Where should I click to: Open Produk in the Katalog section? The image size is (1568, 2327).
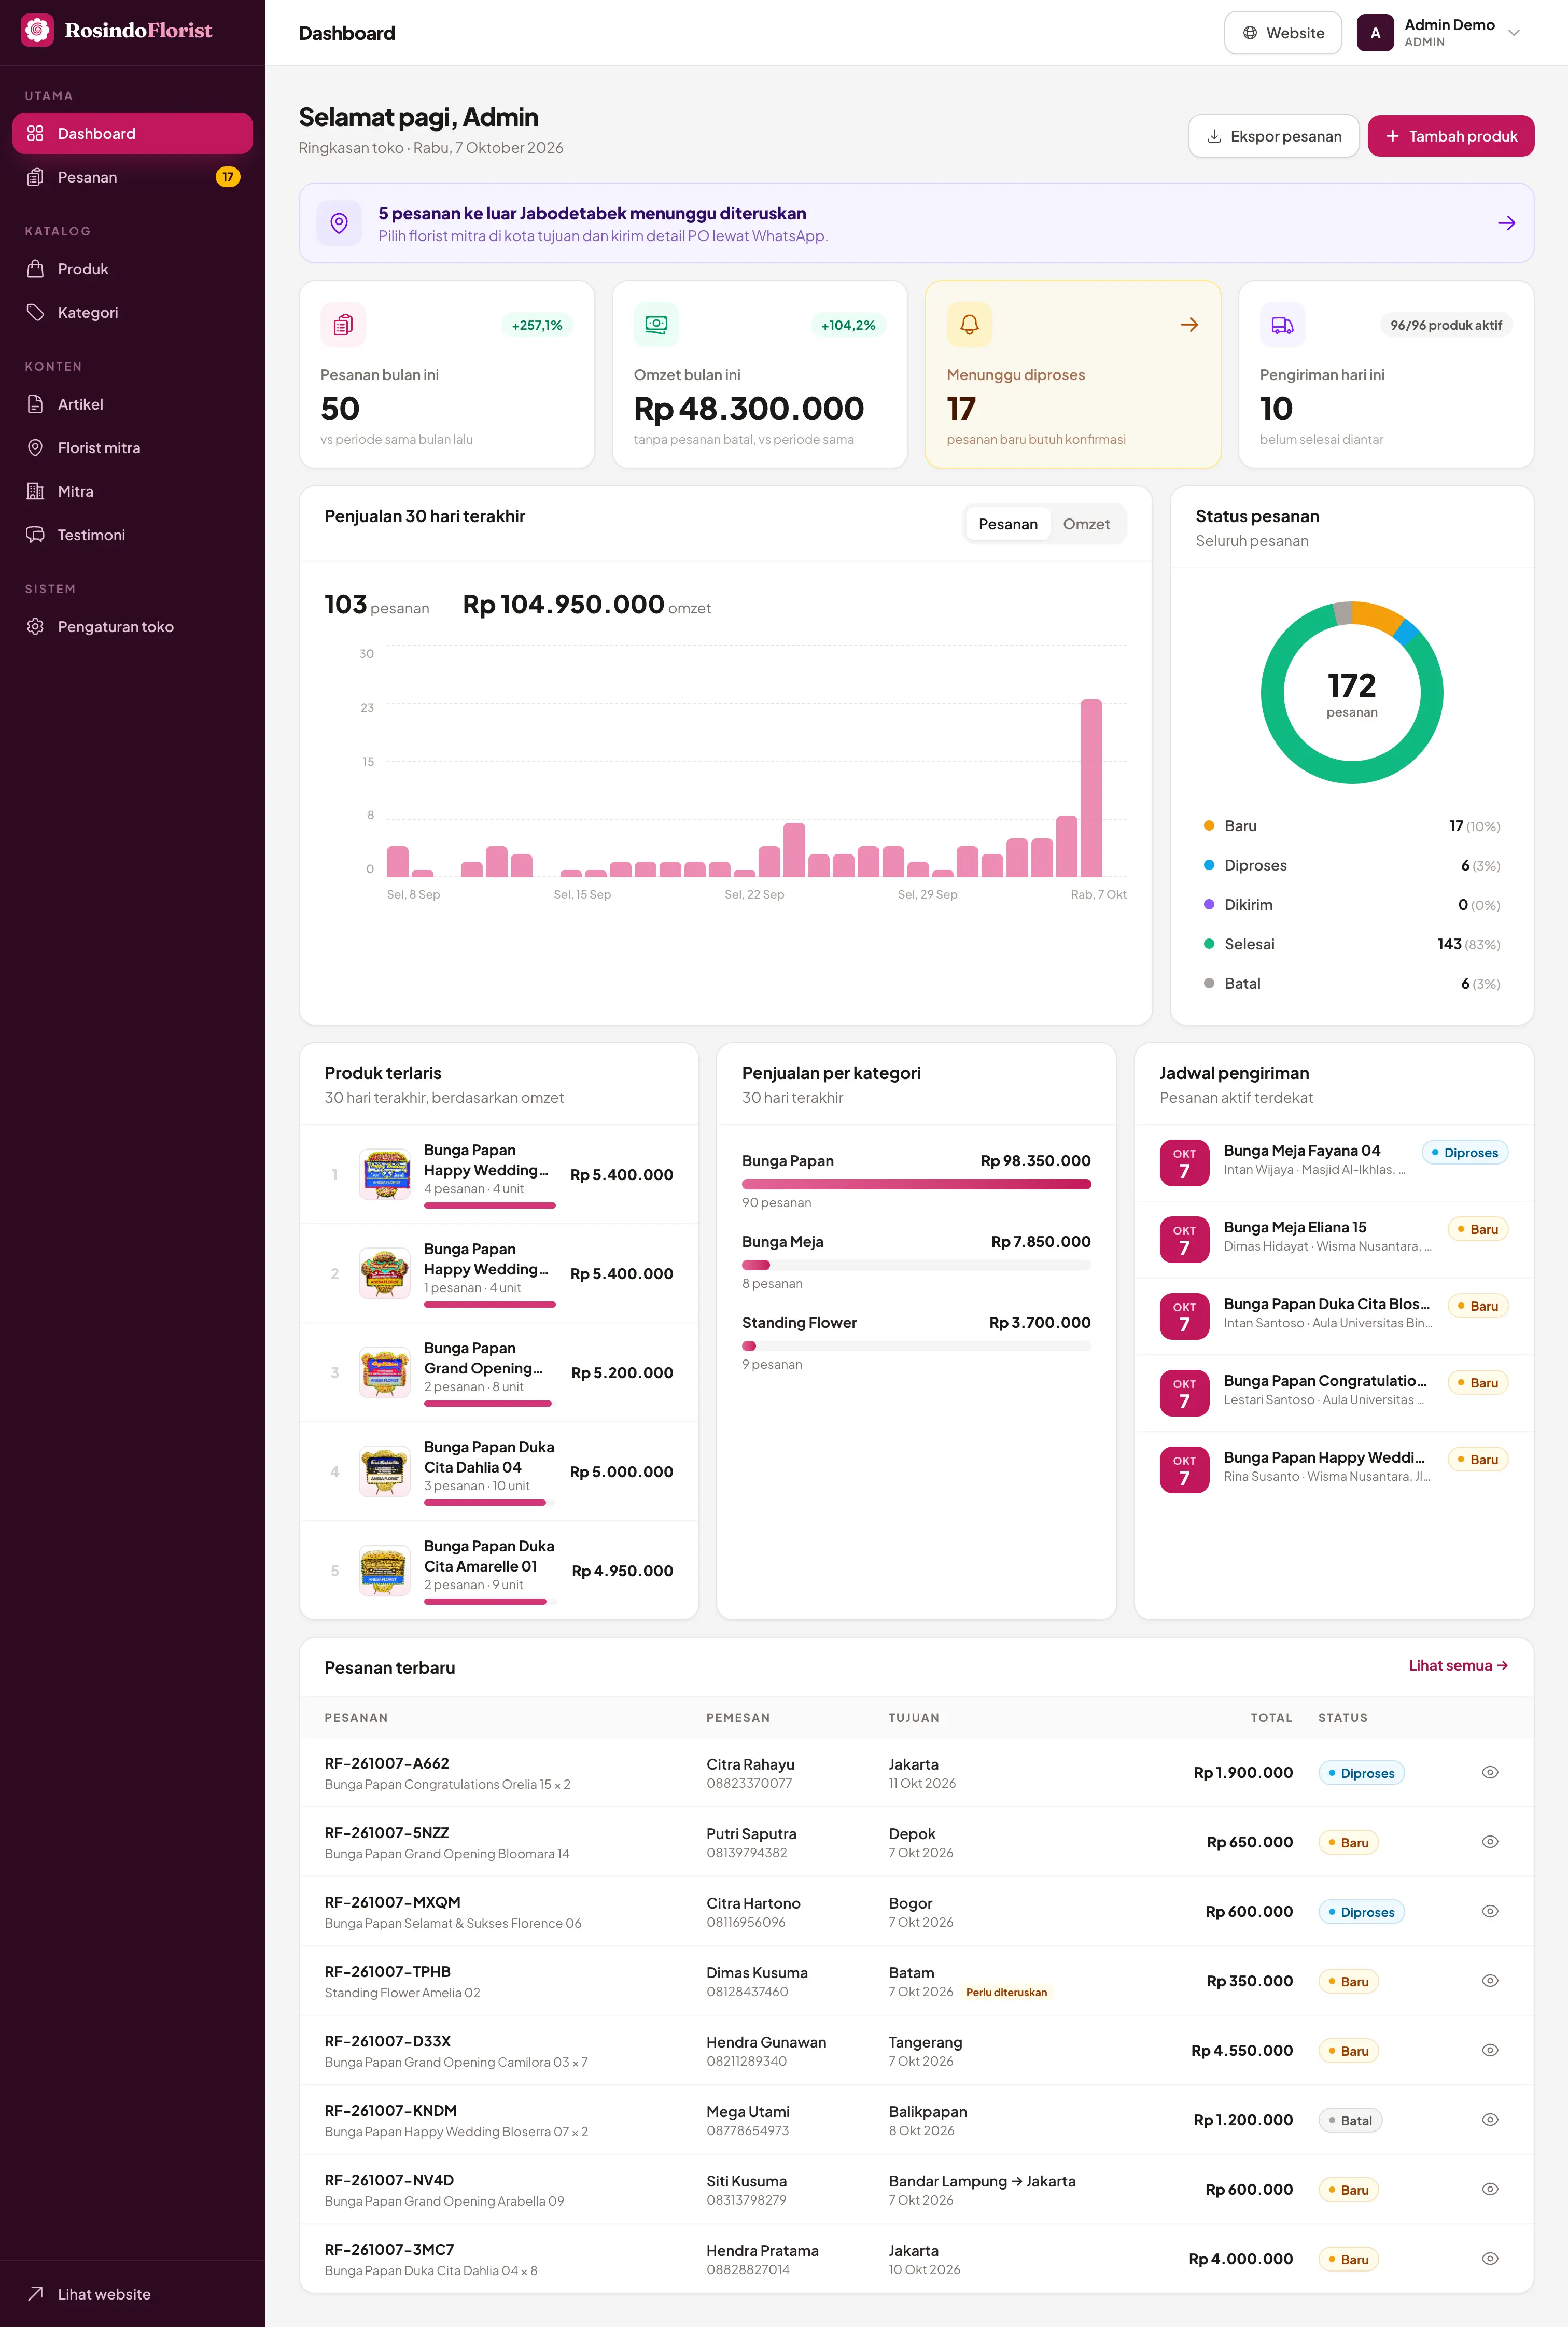pos(132,269)
